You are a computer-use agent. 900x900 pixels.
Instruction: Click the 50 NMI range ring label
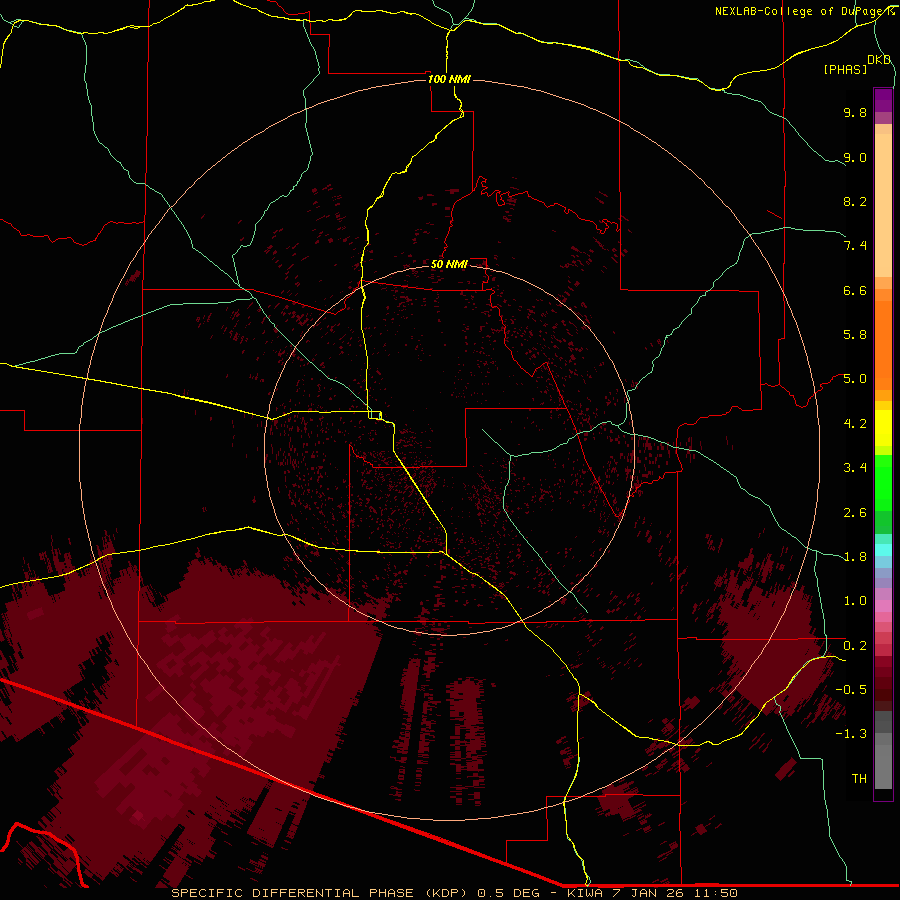point(449,264)
